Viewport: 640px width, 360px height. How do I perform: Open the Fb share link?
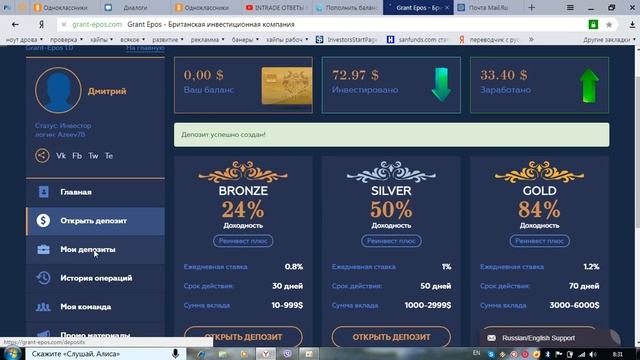77,156
